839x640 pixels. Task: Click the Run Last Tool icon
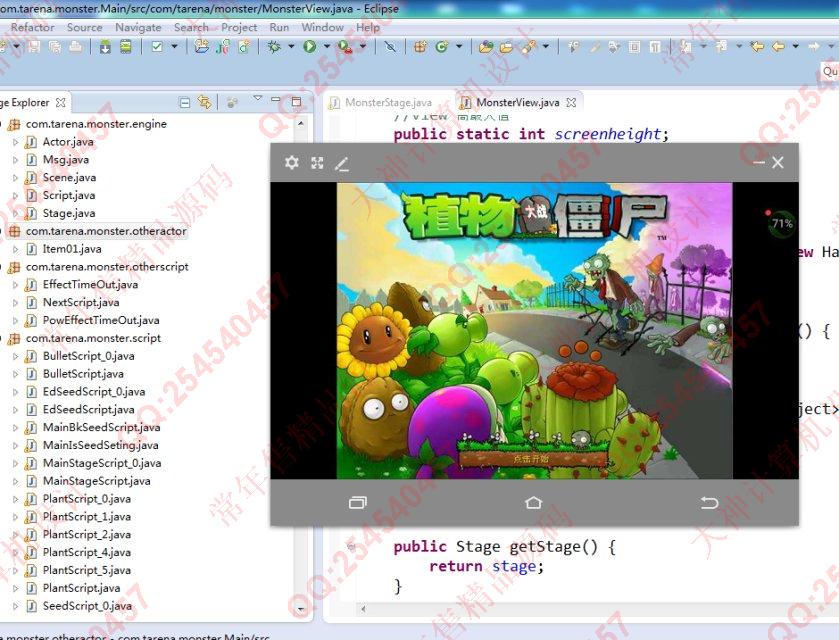pyautogui.click(x=345, y=47)
